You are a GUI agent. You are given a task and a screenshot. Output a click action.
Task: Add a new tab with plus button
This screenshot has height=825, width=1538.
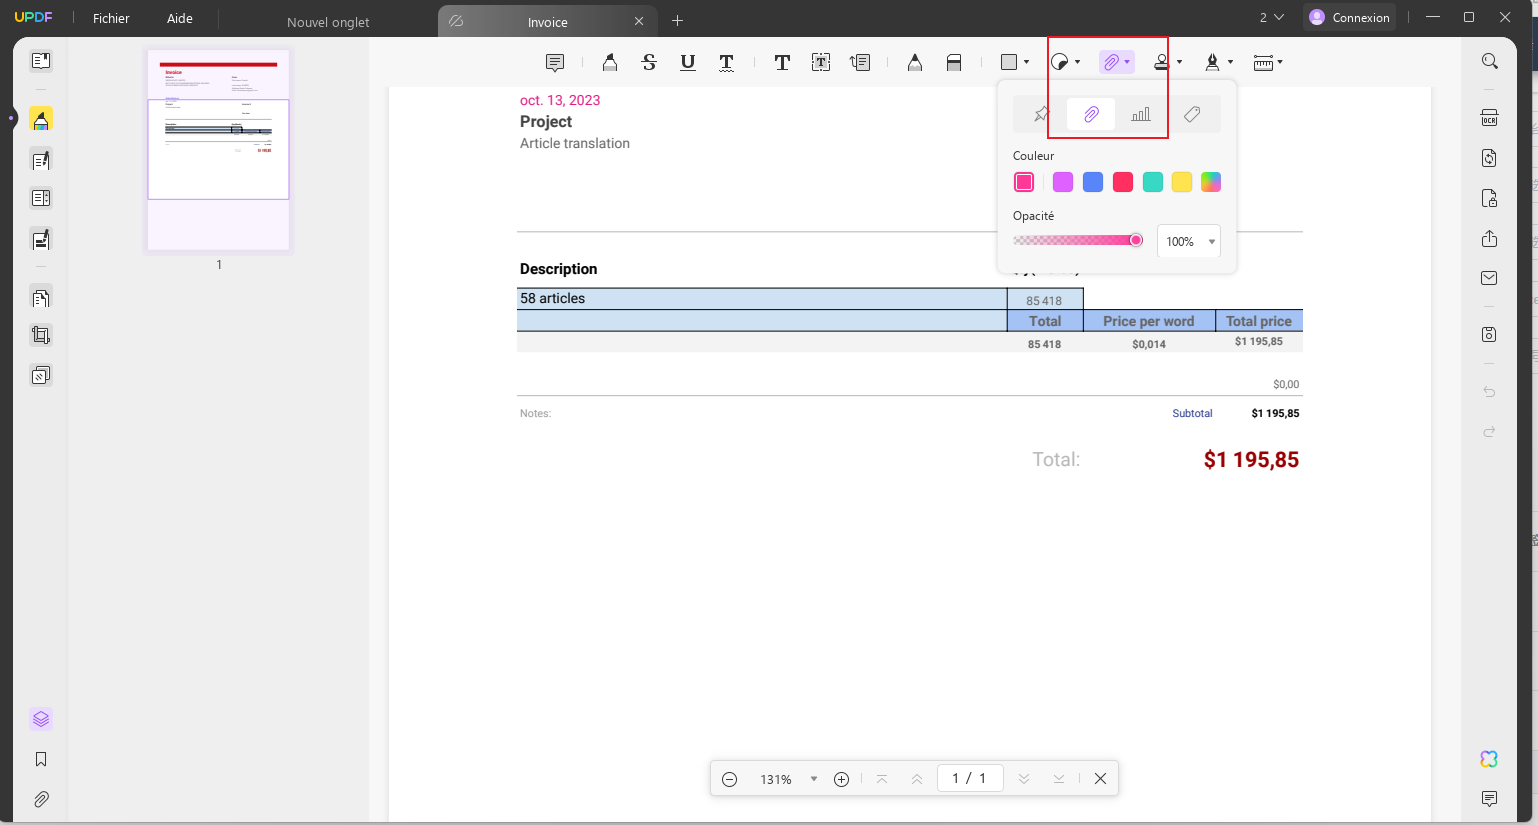coord(677,21)
